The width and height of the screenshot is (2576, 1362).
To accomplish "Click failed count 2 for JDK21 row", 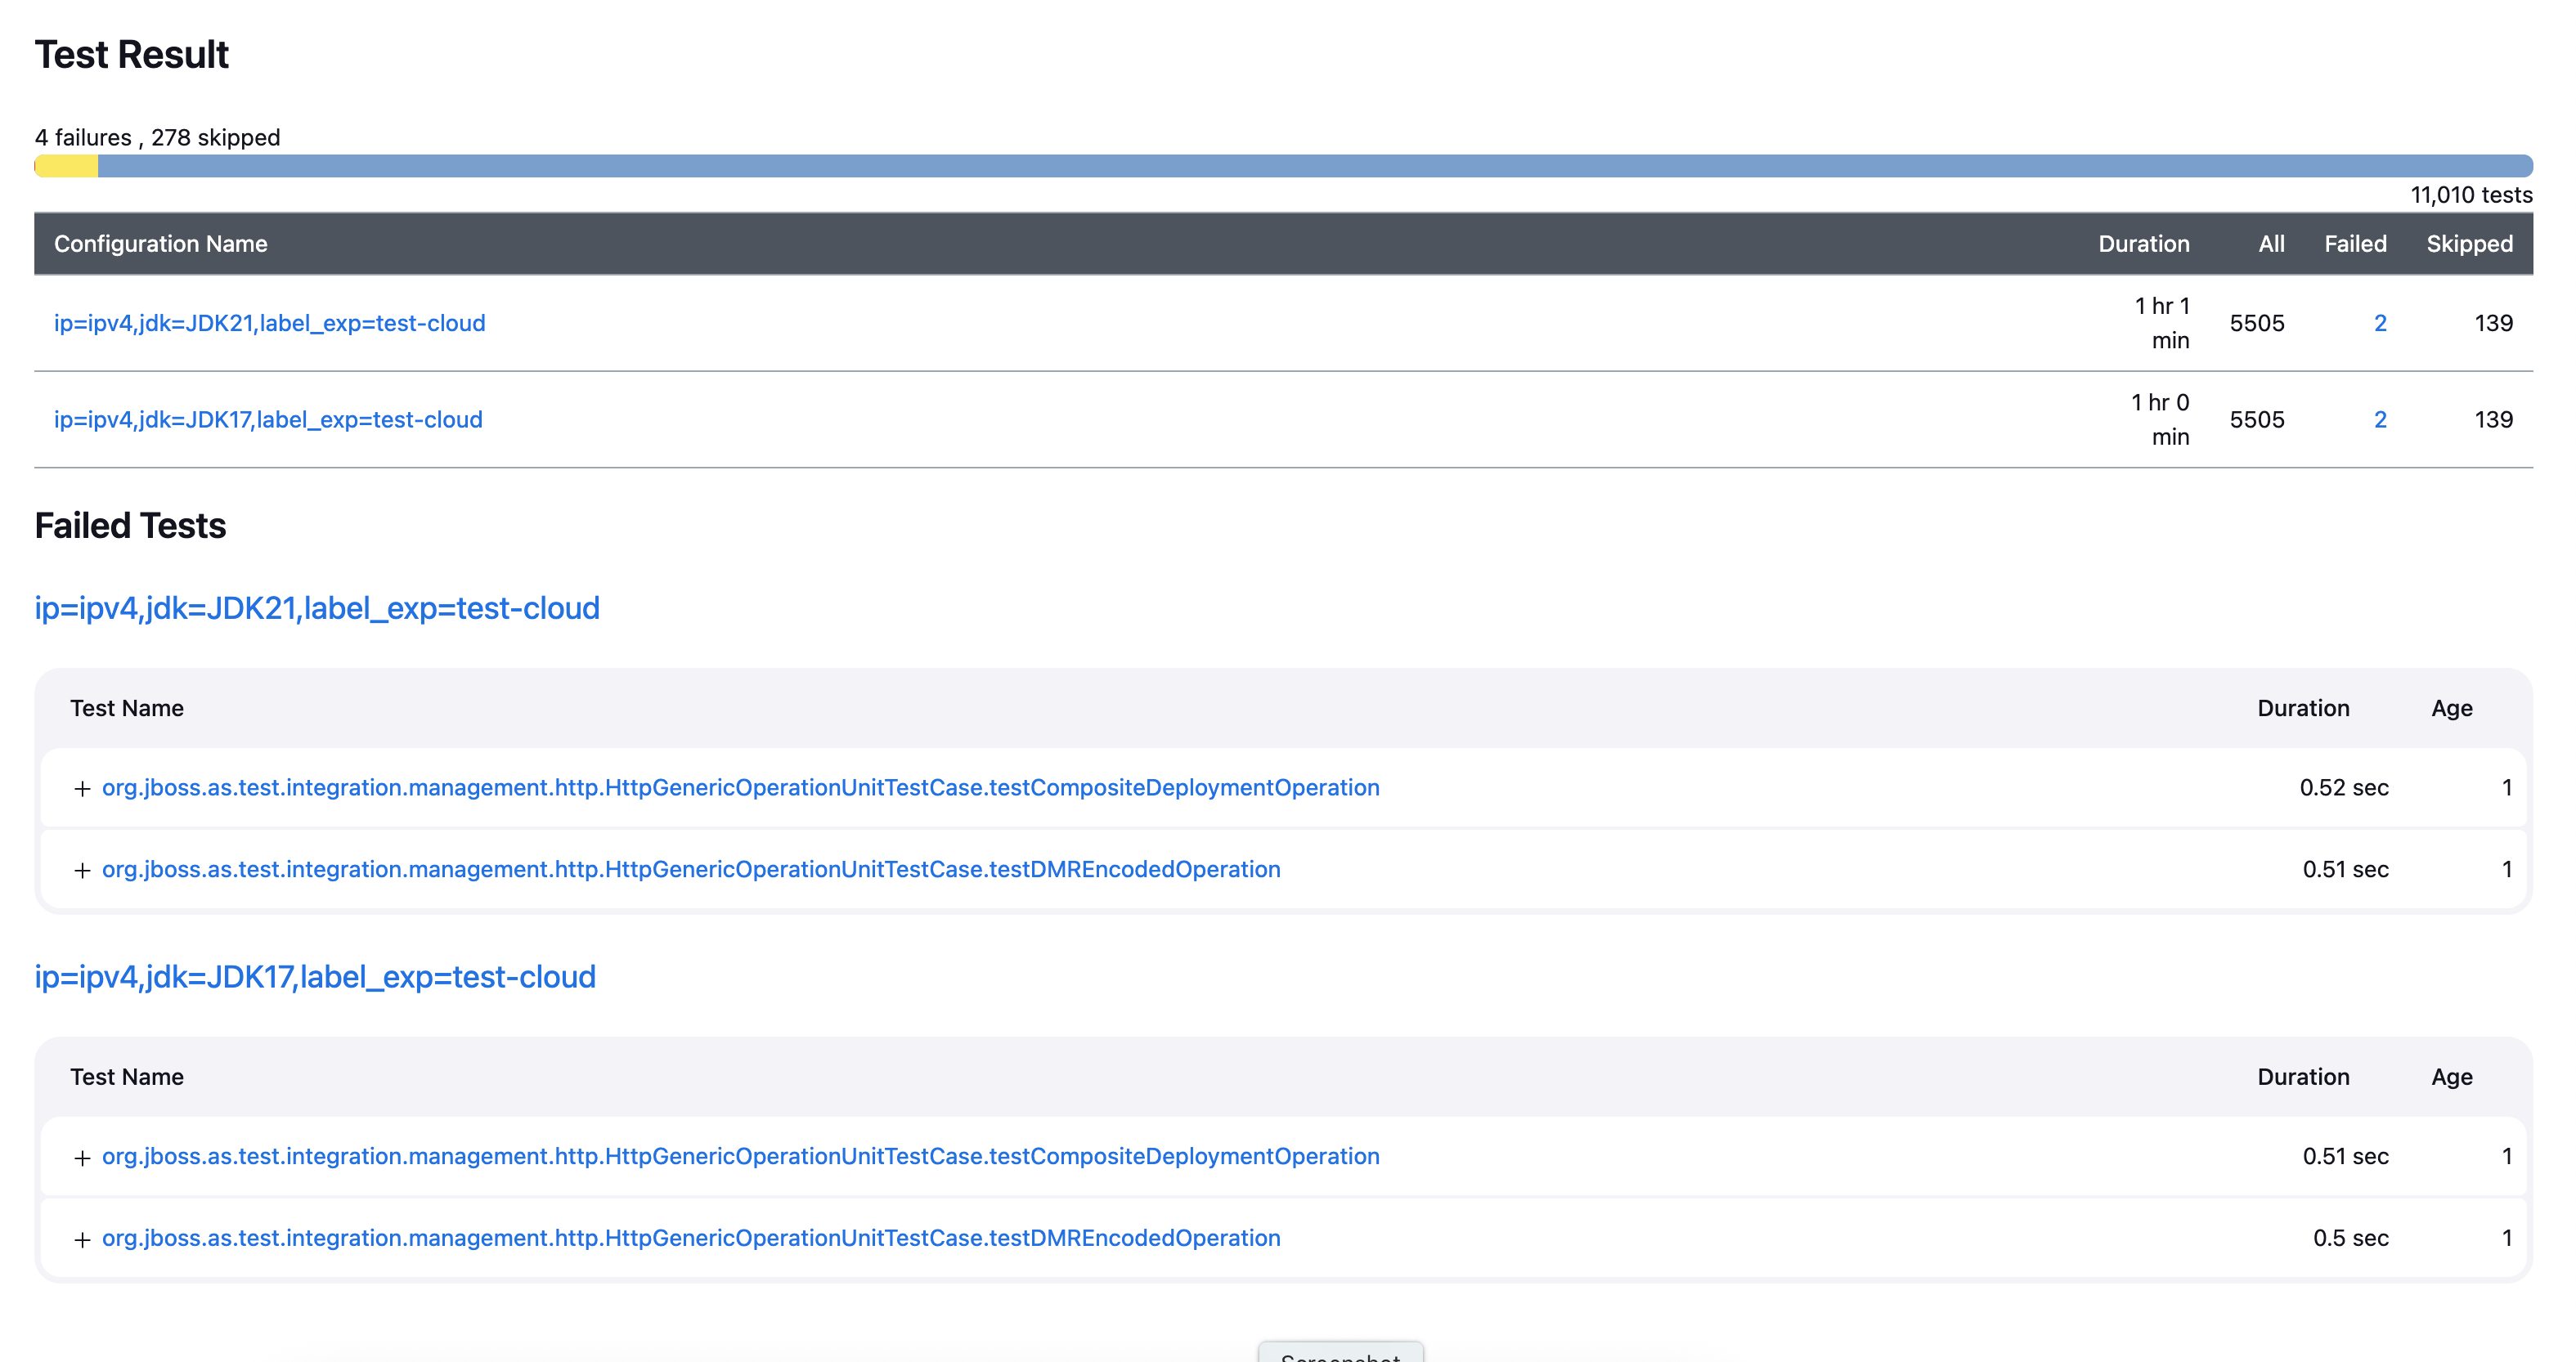I will click(x=2379, y=323).
